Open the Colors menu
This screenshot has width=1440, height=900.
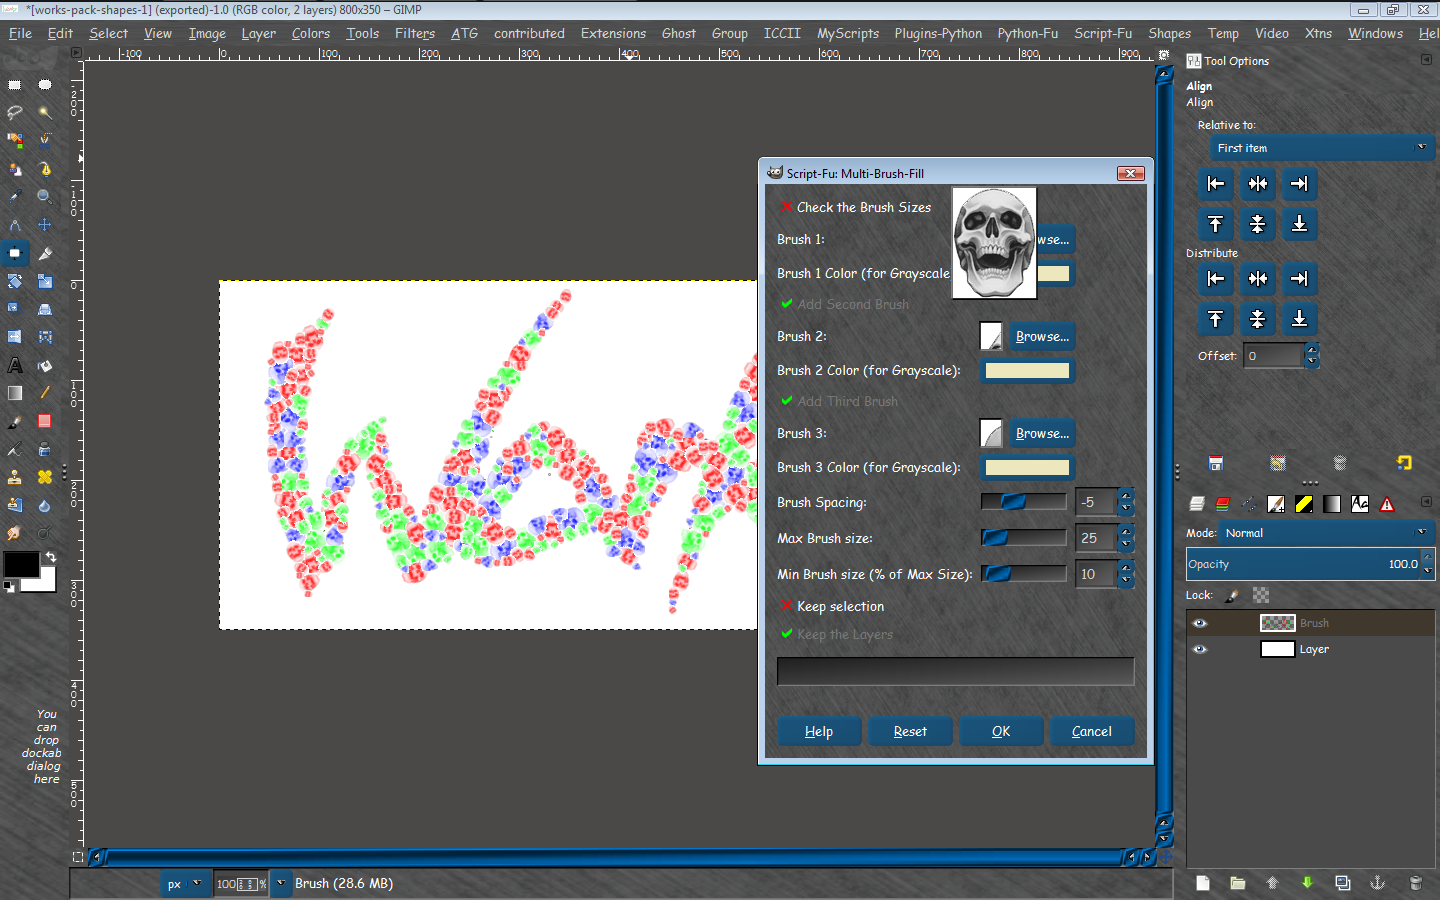coord(310,33)
